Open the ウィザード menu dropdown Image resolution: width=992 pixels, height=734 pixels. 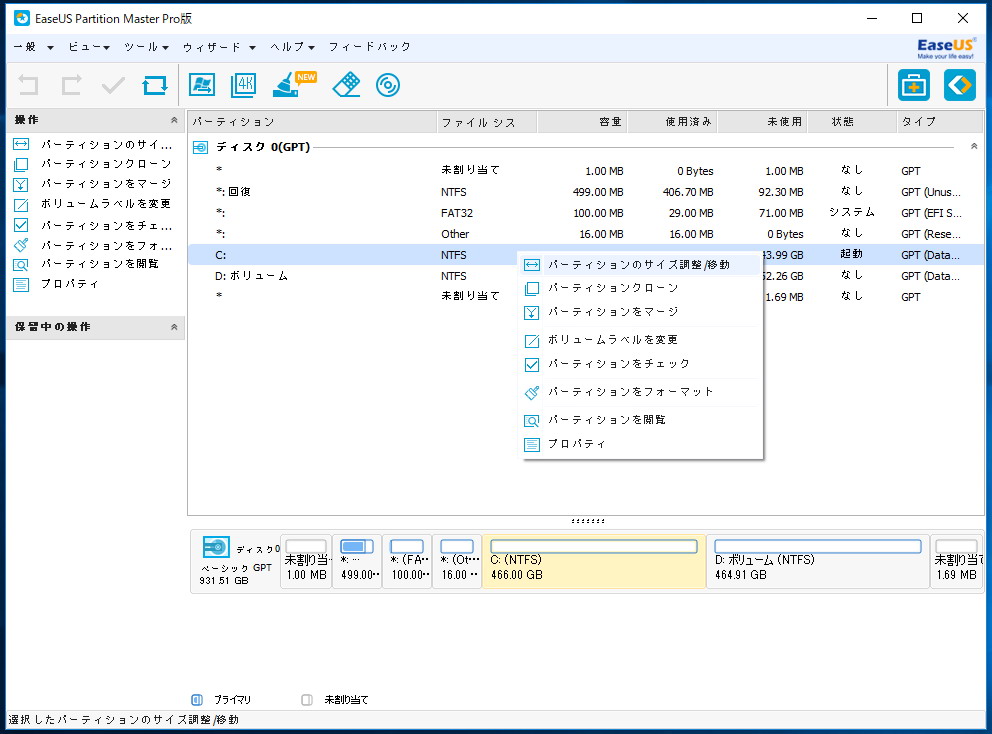219,47
